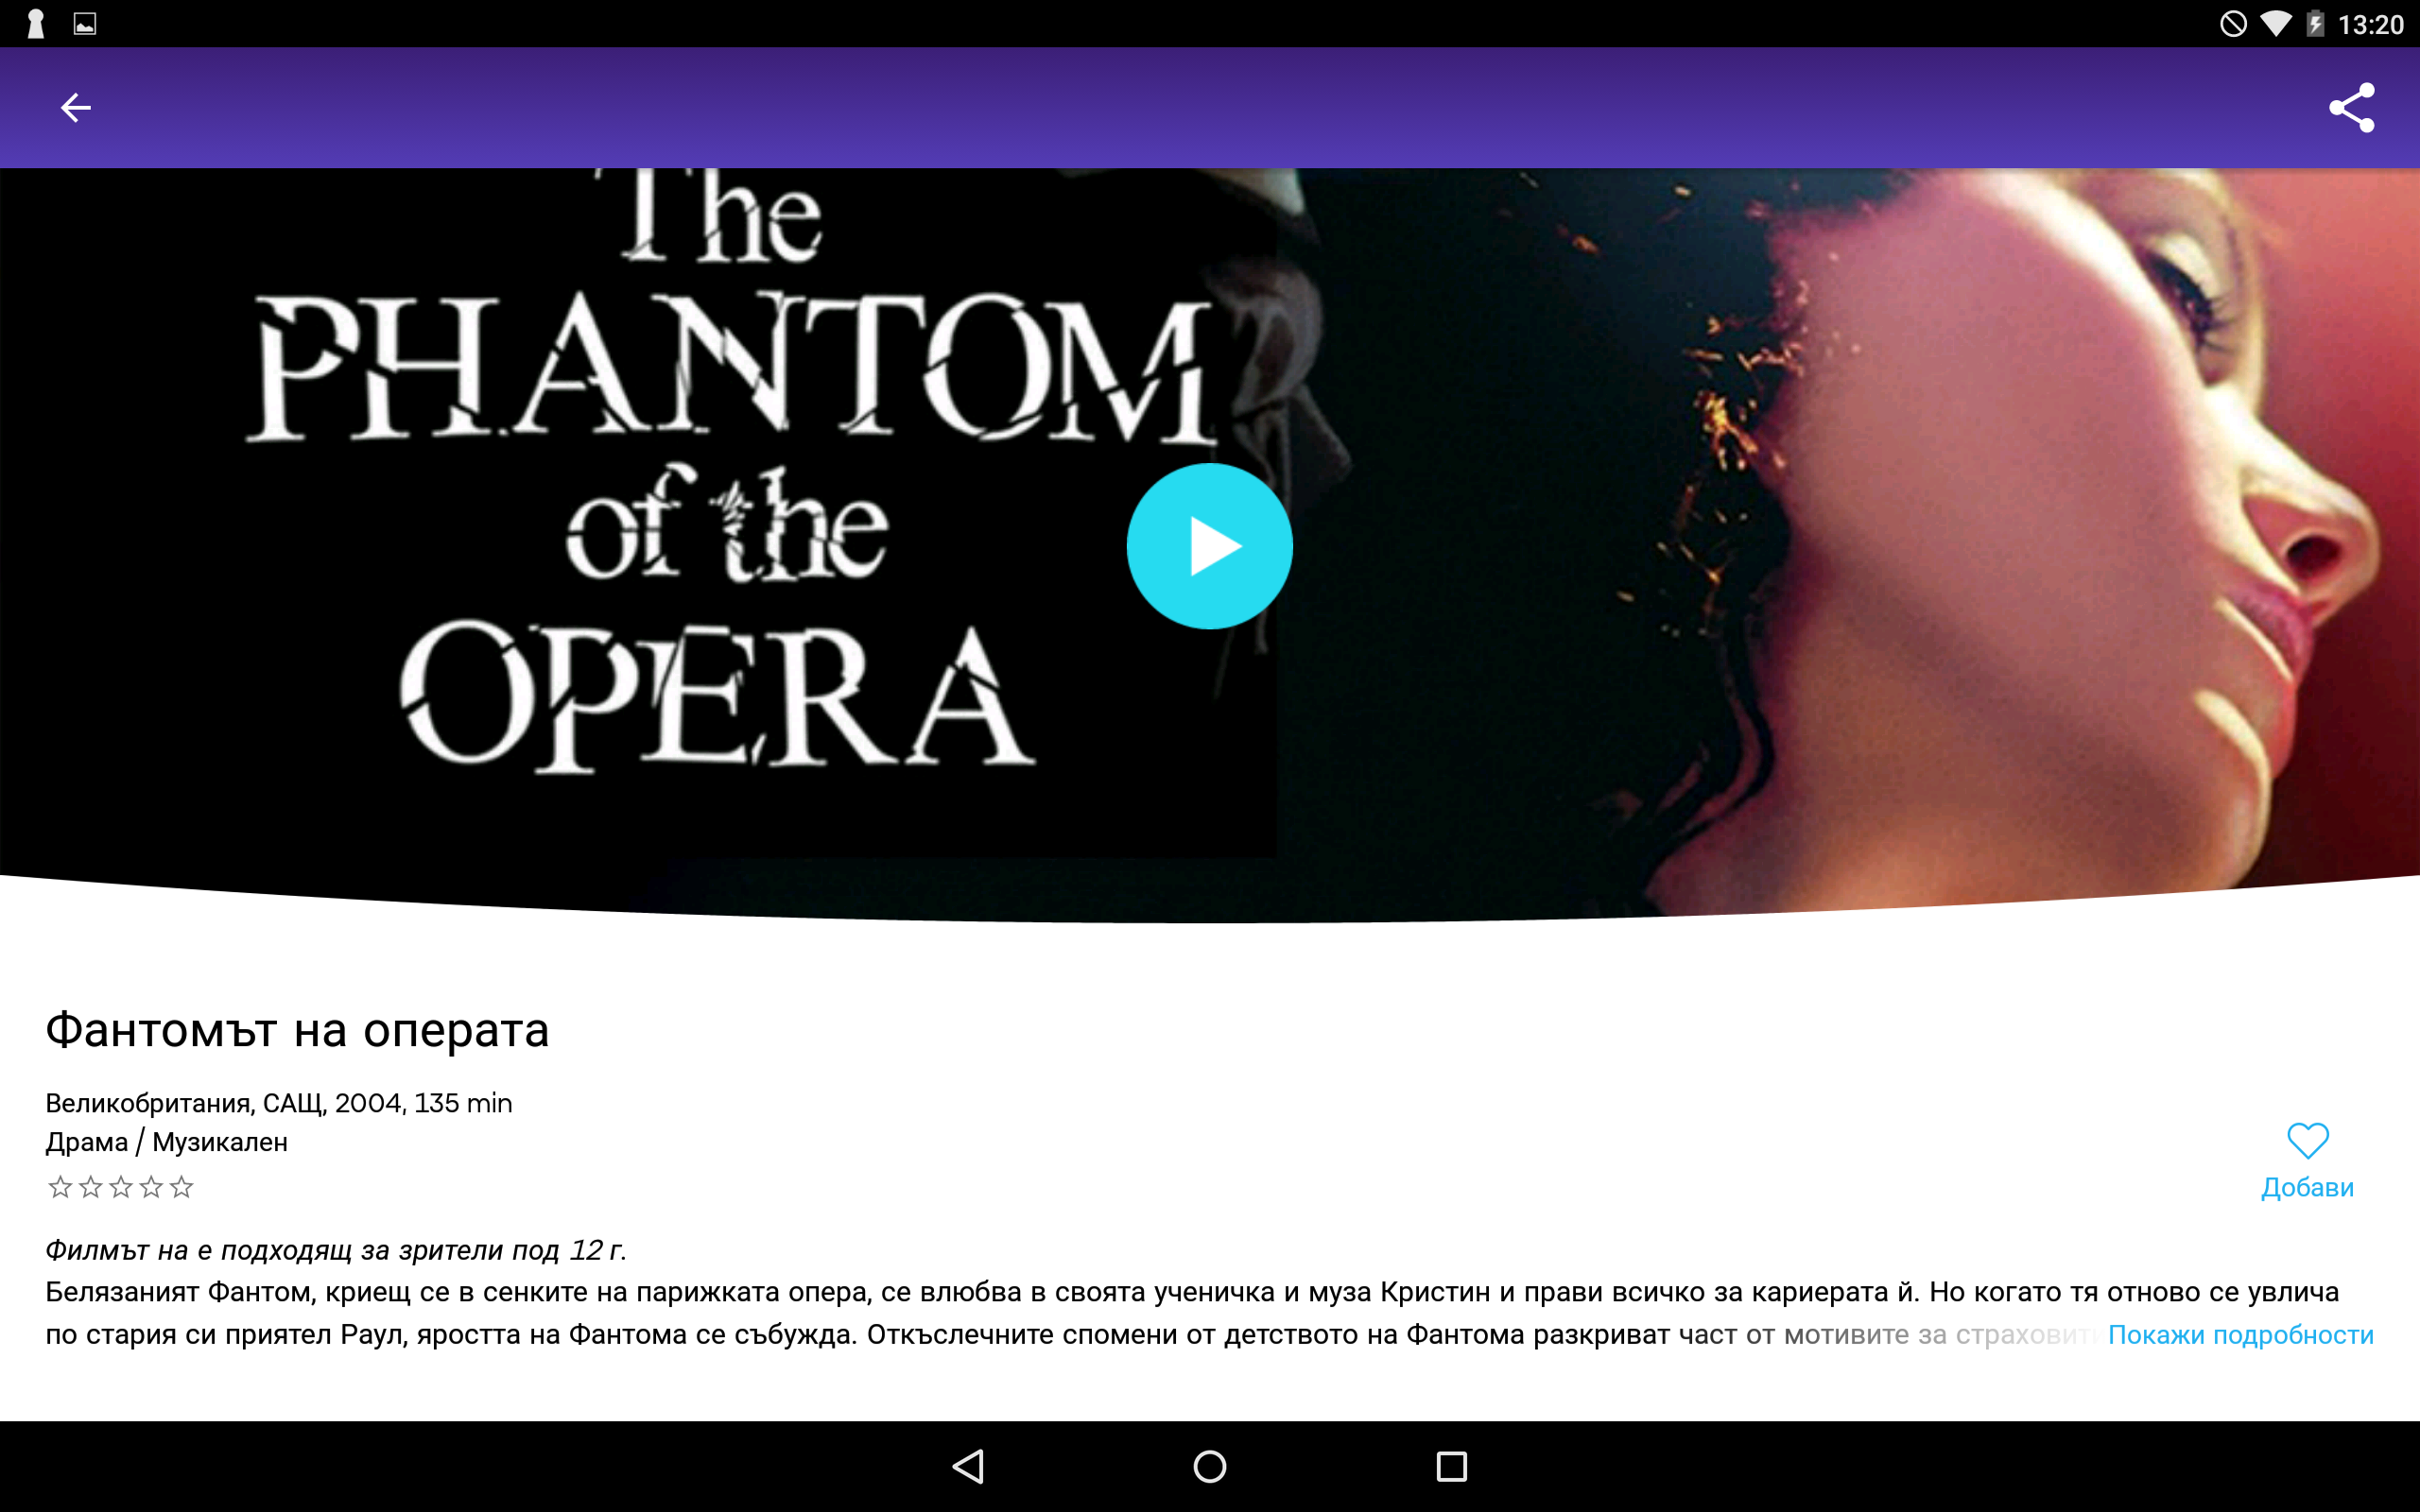Share this movie via the share icon
The image size is (2420, 1512).
pyautogui.click(x=2351, y=107)
